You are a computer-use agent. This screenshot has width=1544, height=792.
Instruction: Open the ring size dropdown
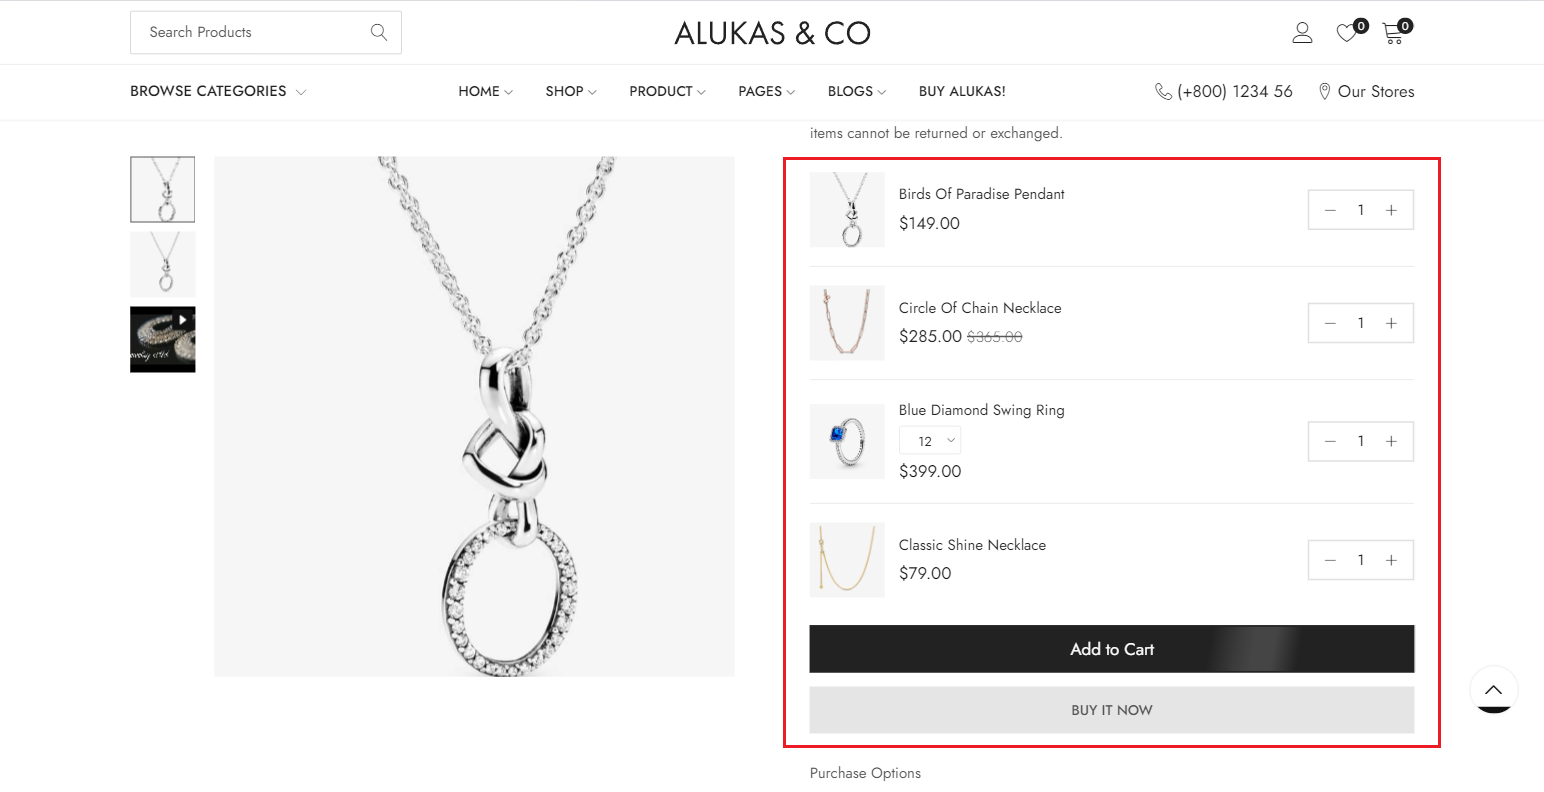pyautogui.click(x=930, y=441)
